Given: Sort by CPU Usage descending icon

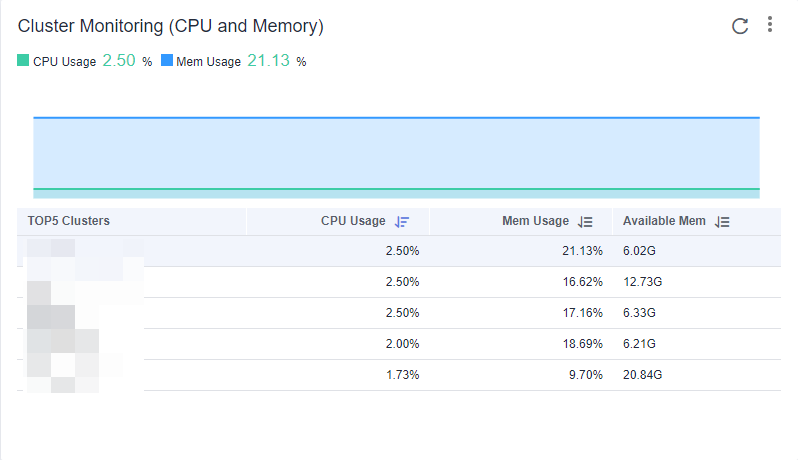Looking at the screenshot, I should 402,222.
